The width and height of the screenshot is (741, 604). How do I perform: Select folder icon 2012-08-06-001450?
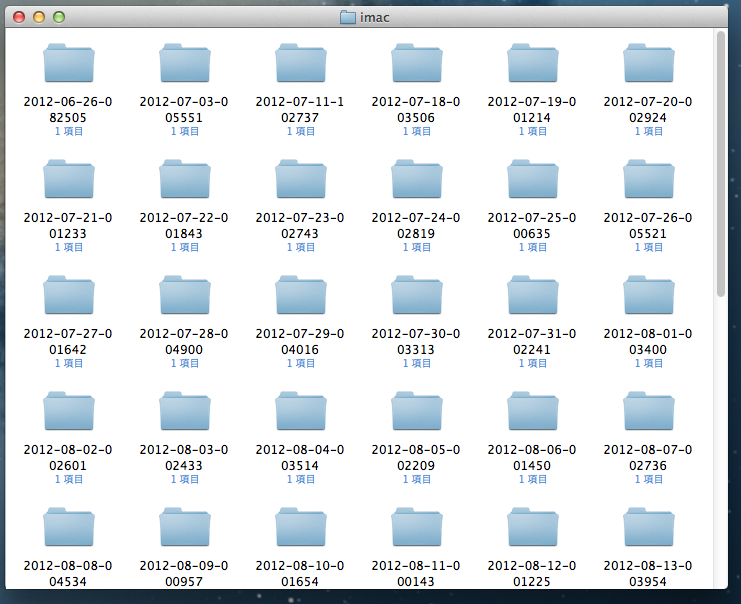point(533,411)
